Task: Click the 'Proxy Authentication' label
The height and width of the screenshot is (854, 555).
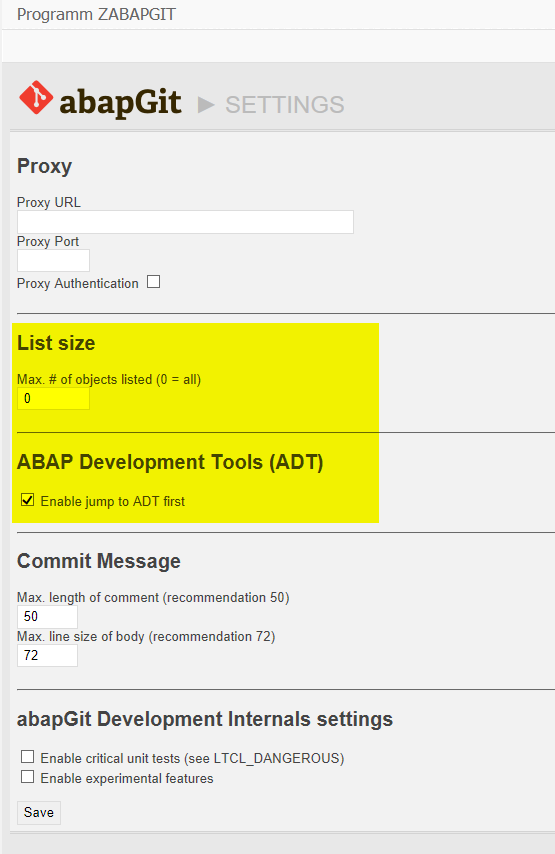Action: coord(78,284)
